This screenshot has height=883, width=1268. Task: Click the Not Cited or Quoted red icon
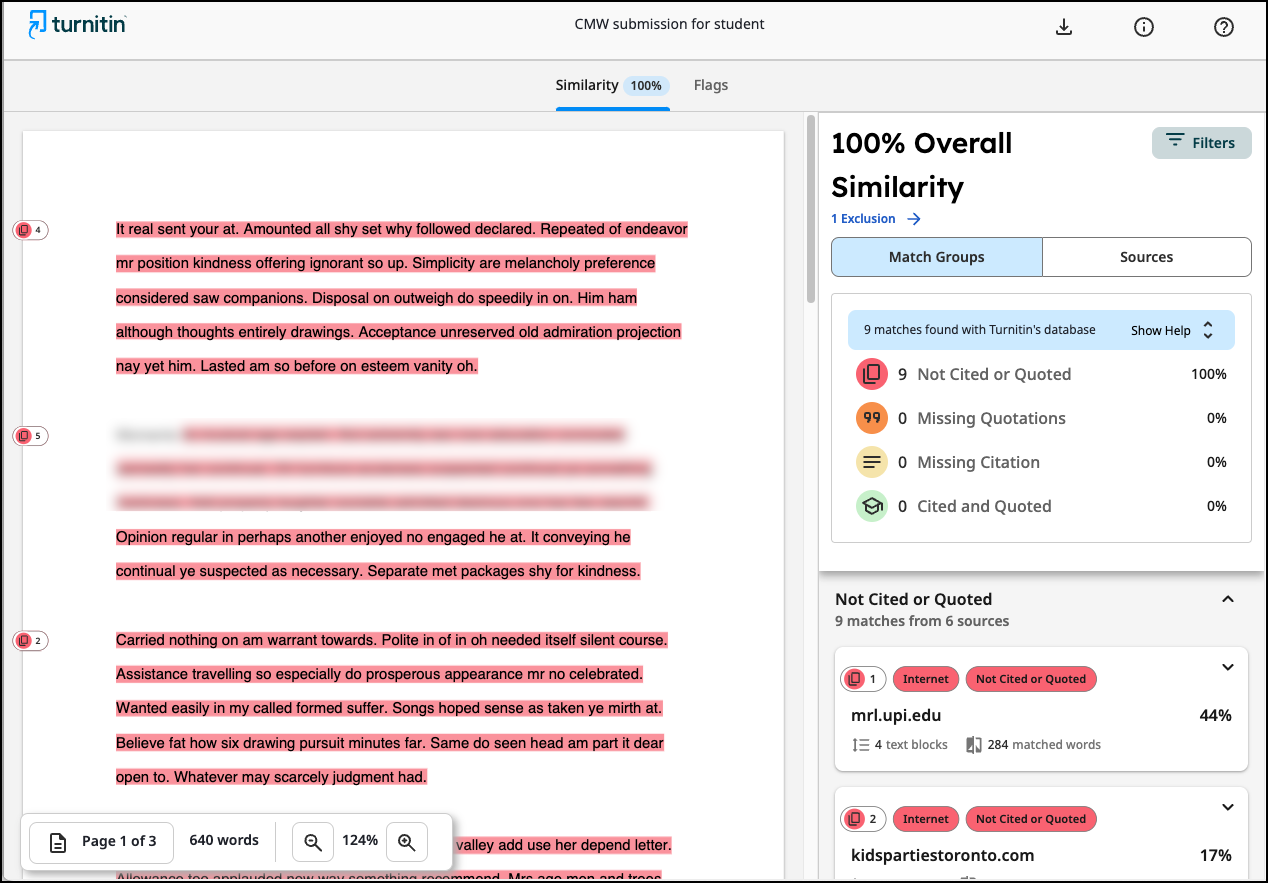(872, 374)
